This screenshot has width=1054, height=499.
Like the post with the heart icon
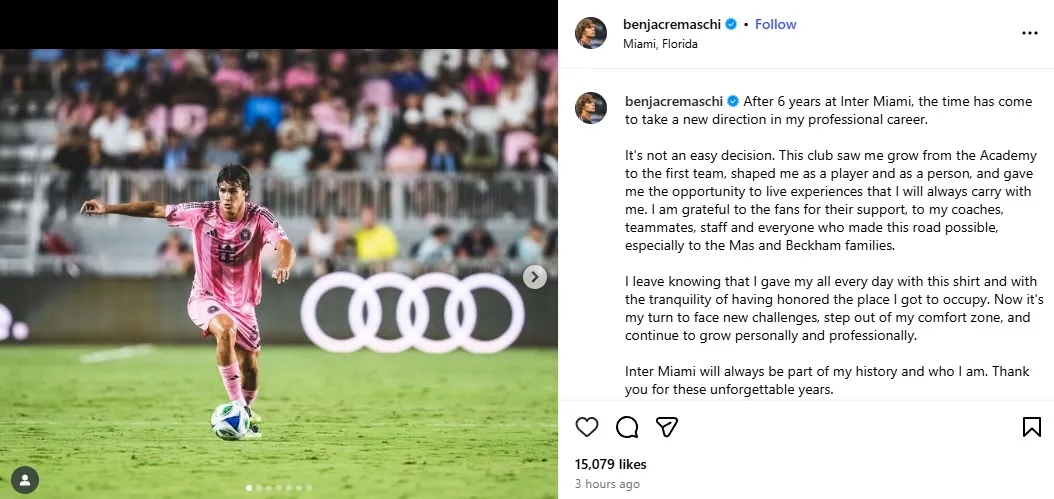tap(587, 427)
